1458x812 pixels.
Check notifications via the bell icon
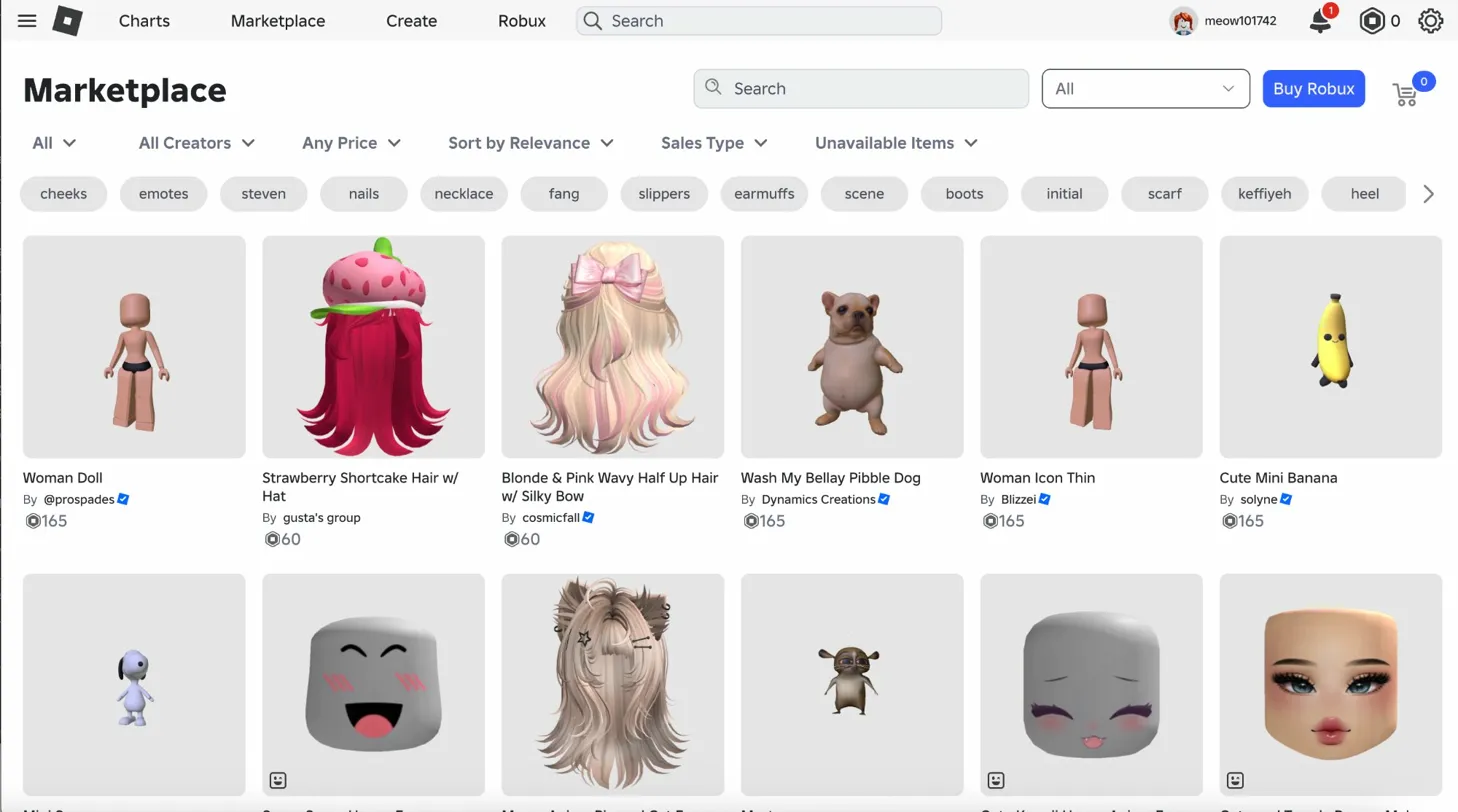point(1319,20)
